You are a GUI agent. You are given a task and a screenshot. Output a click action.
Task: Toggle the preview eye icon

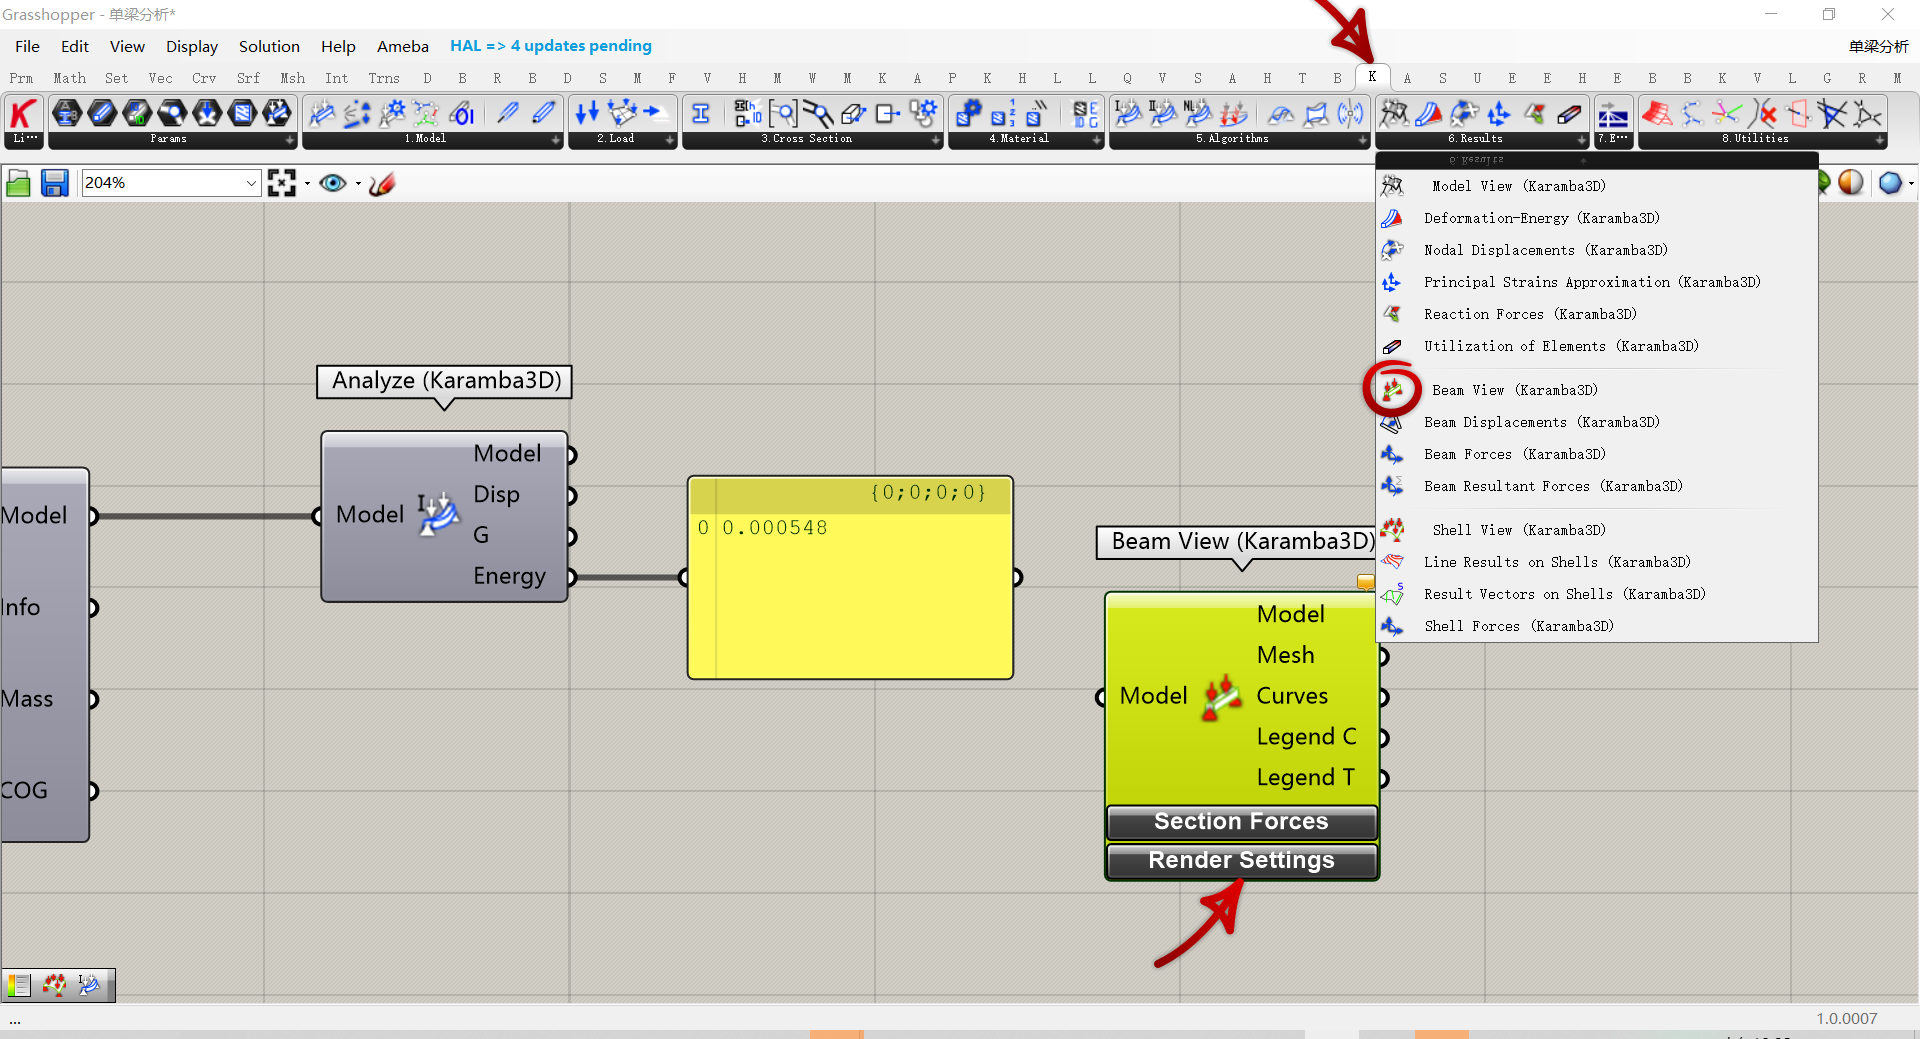tap(333, 183)
